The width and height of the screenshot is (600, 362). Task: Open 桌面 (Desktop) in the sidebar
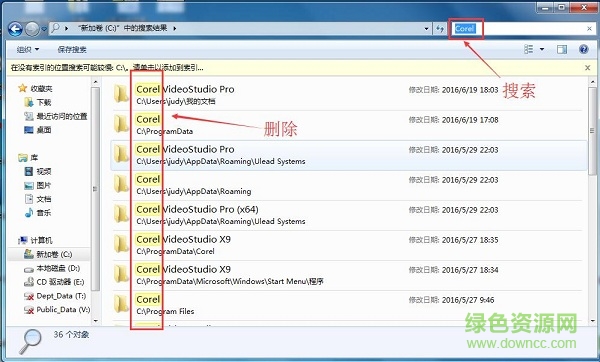44,130
